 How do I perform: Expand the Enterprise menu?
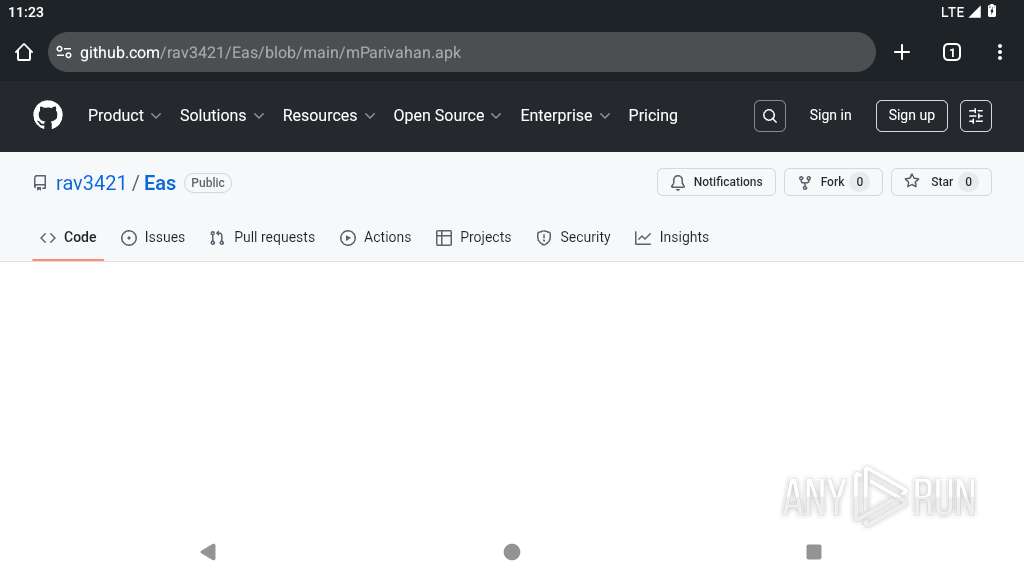click(x=565, y=116)
